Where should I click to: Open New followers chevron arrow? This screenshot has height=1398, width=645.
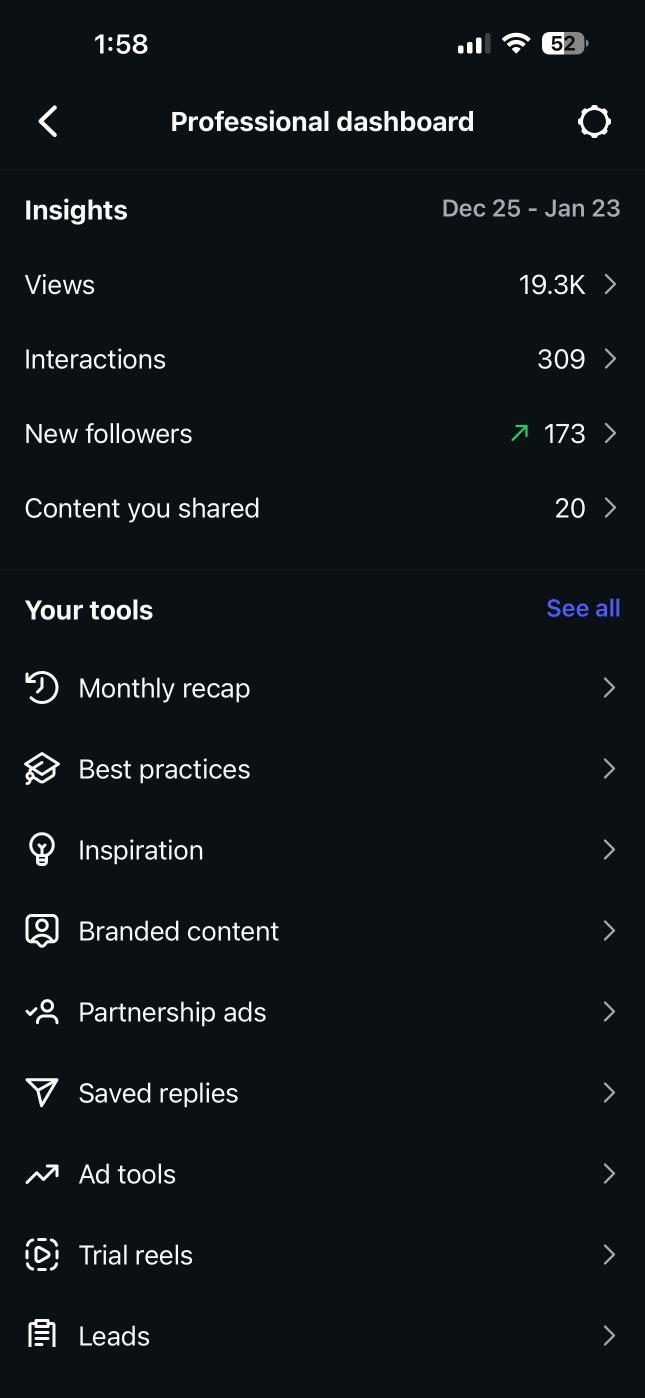point(610,434)
